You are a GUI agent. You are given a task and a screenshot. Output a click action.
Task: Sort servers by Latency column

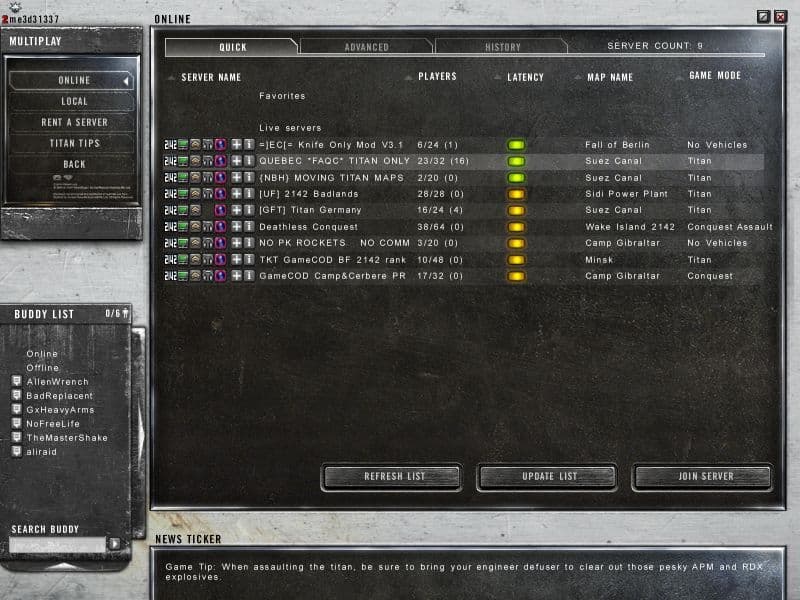[x=525, y=78]
